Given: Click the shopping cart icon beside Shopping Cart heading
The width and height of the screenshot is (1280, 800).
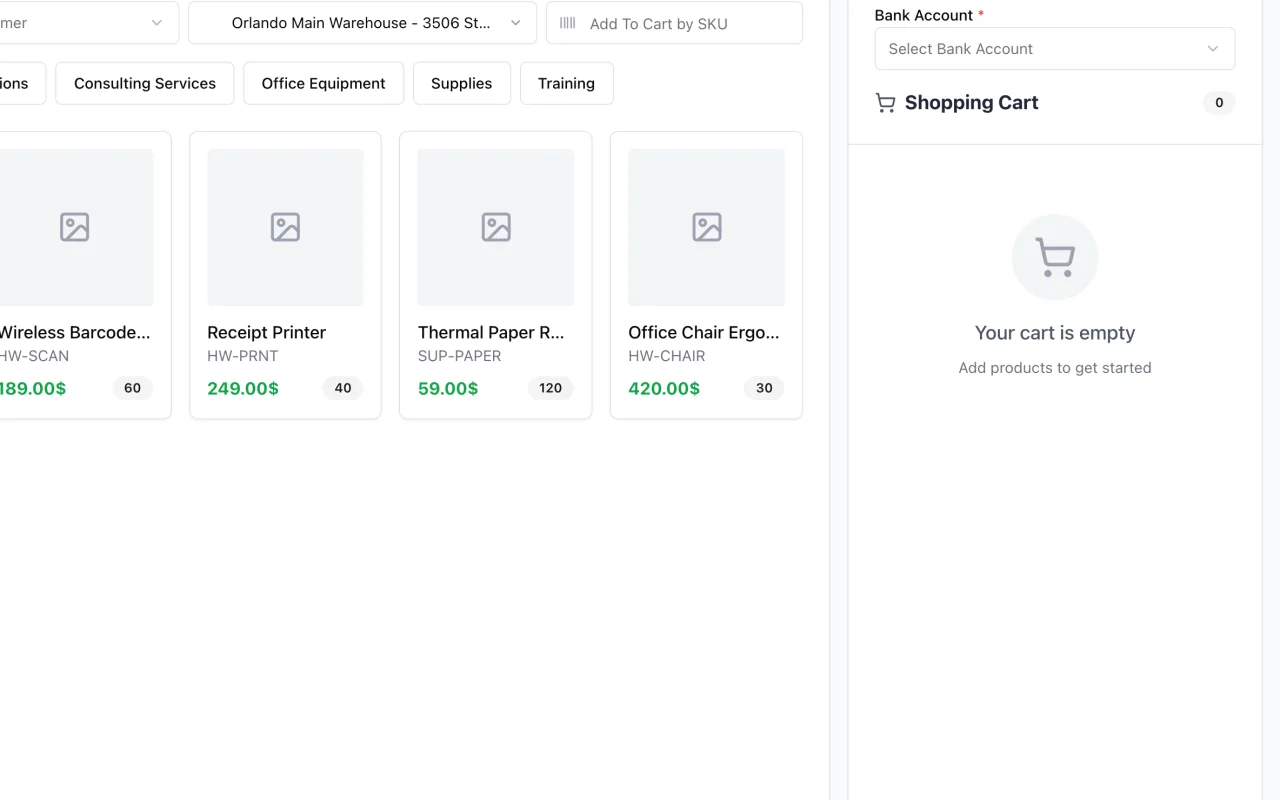Looking at the screenshot, I should tap(885, 103).
